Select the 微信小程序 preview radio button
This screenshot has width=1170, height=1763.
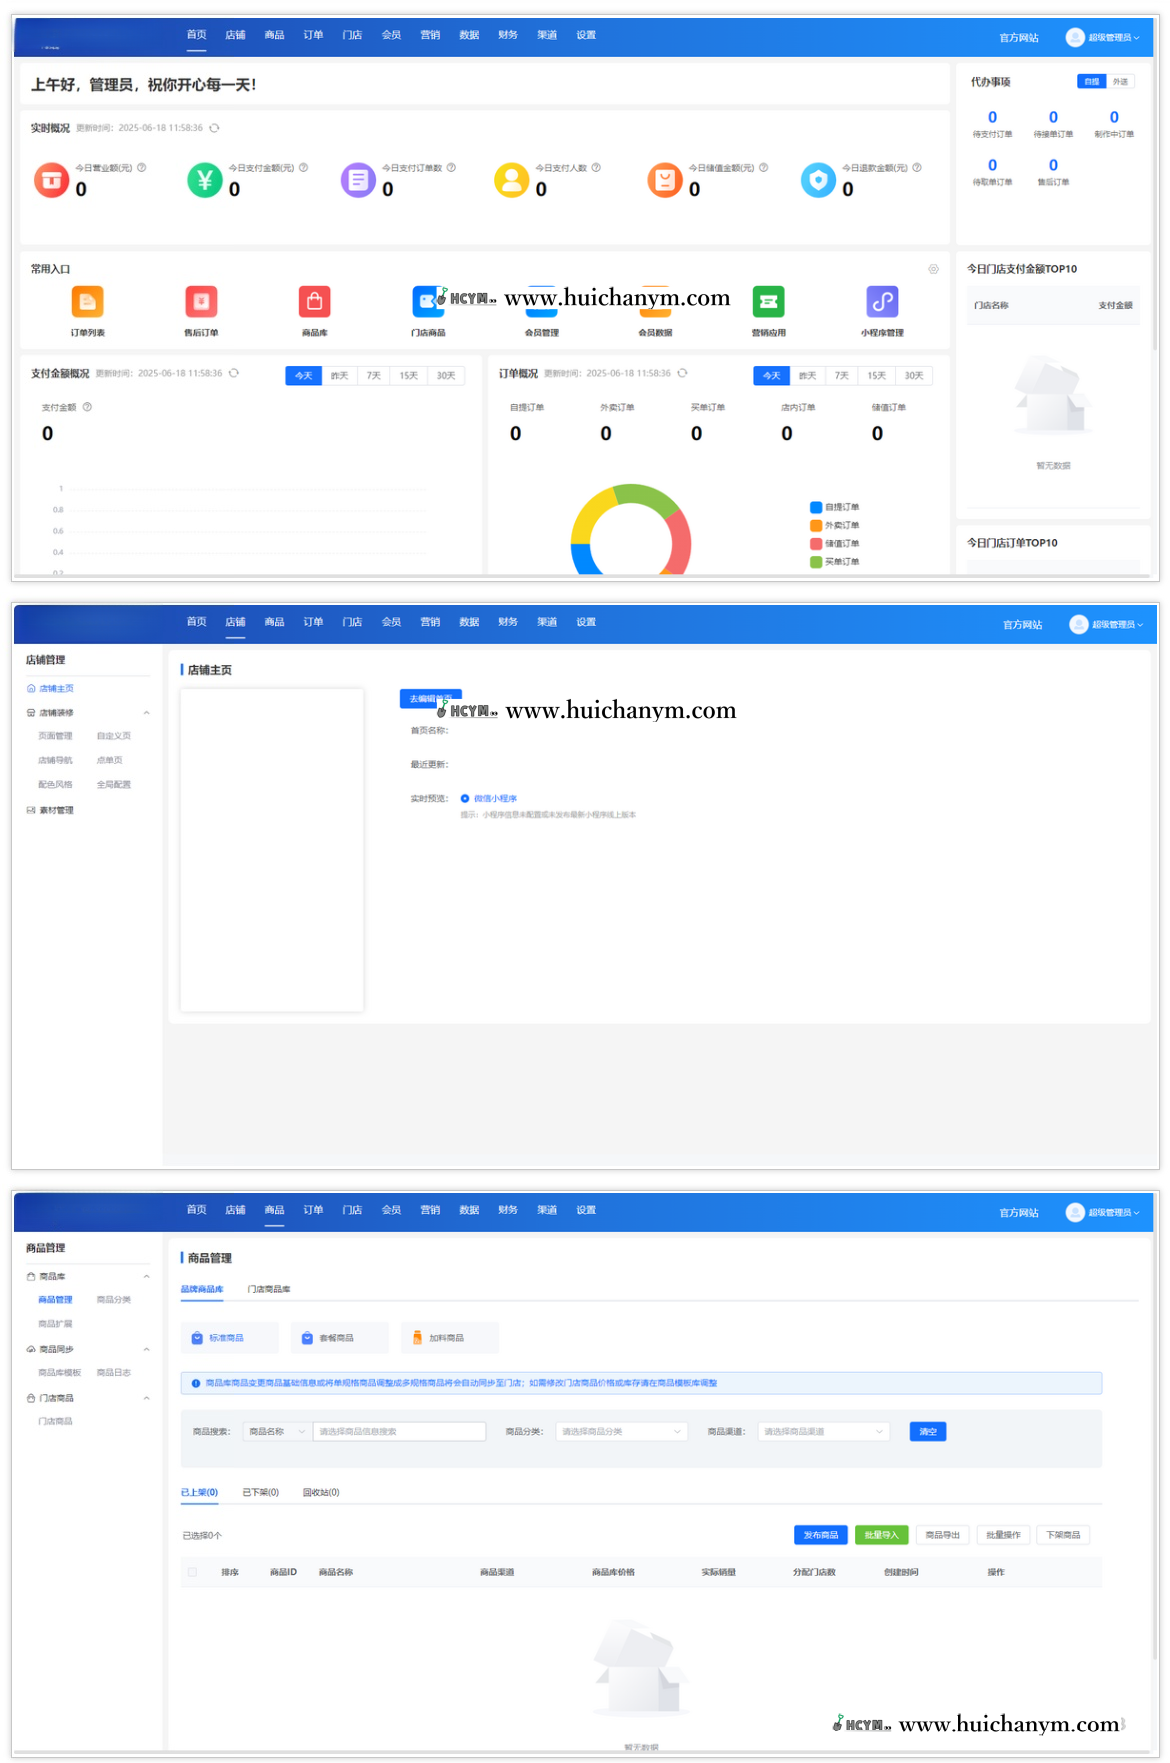(x=465, y=798)
